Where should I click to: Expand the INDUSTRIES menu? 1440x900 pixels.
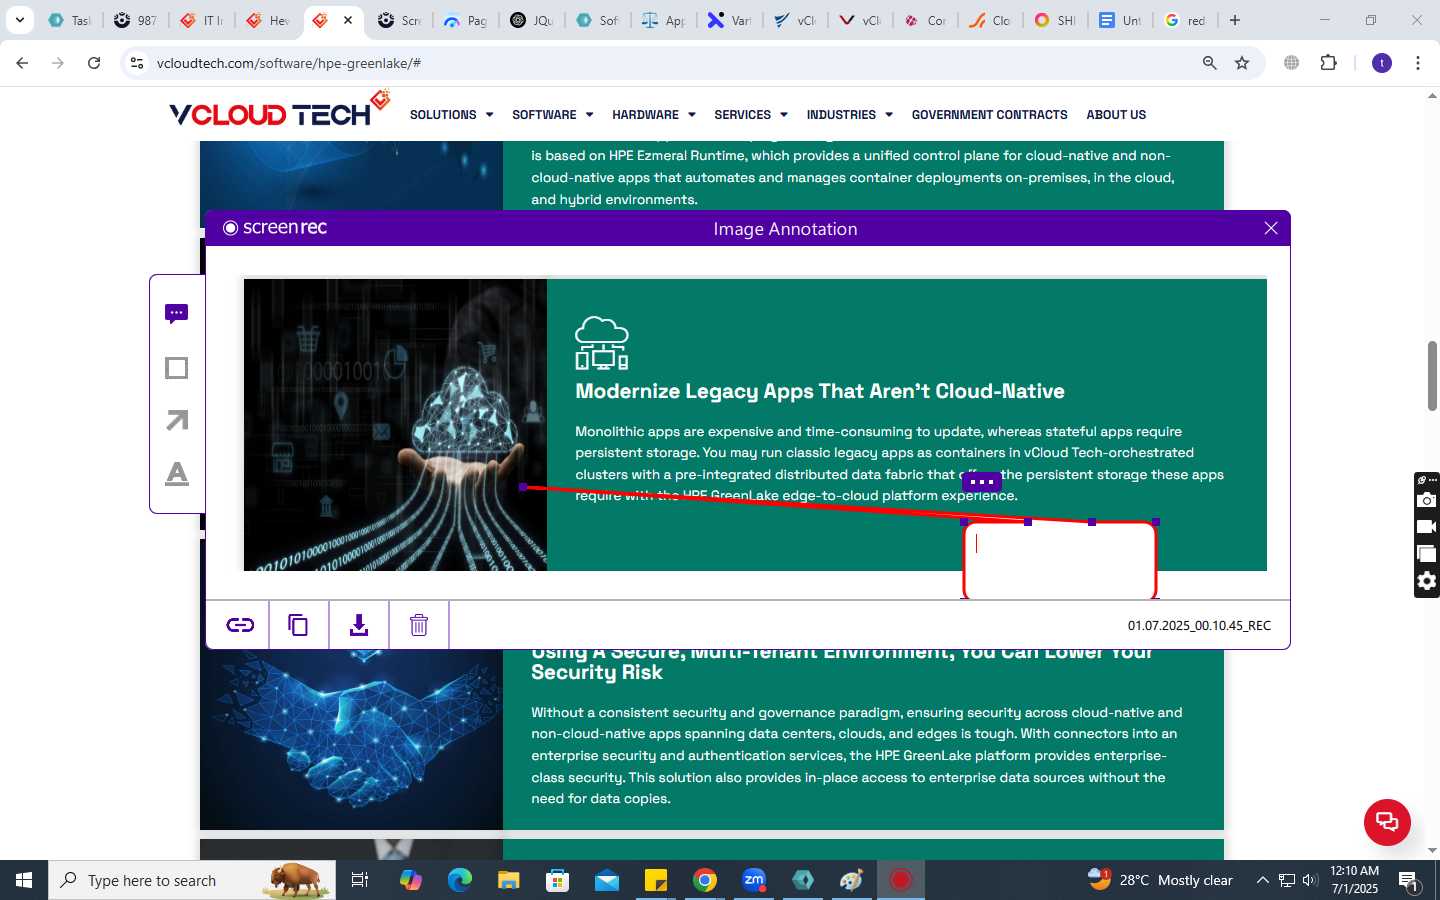849,115
